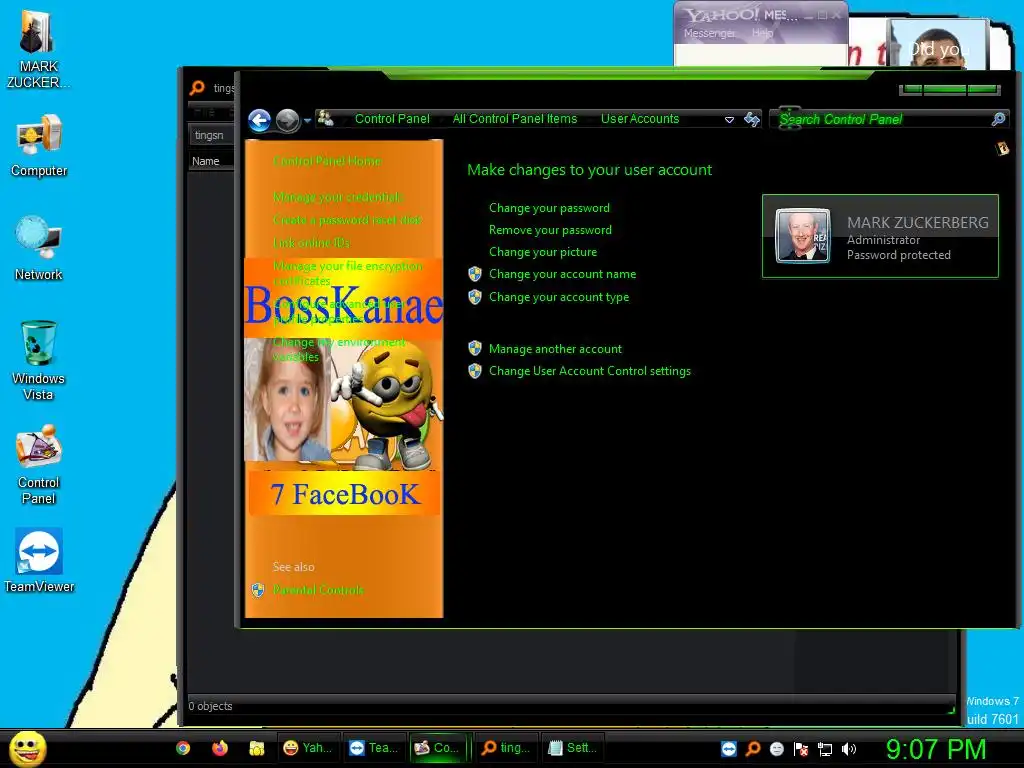Image resolution: width=1024 pixels, height=768 pixels.
Task: Open Change my environment variables link
Action: [x=339, y=349]
